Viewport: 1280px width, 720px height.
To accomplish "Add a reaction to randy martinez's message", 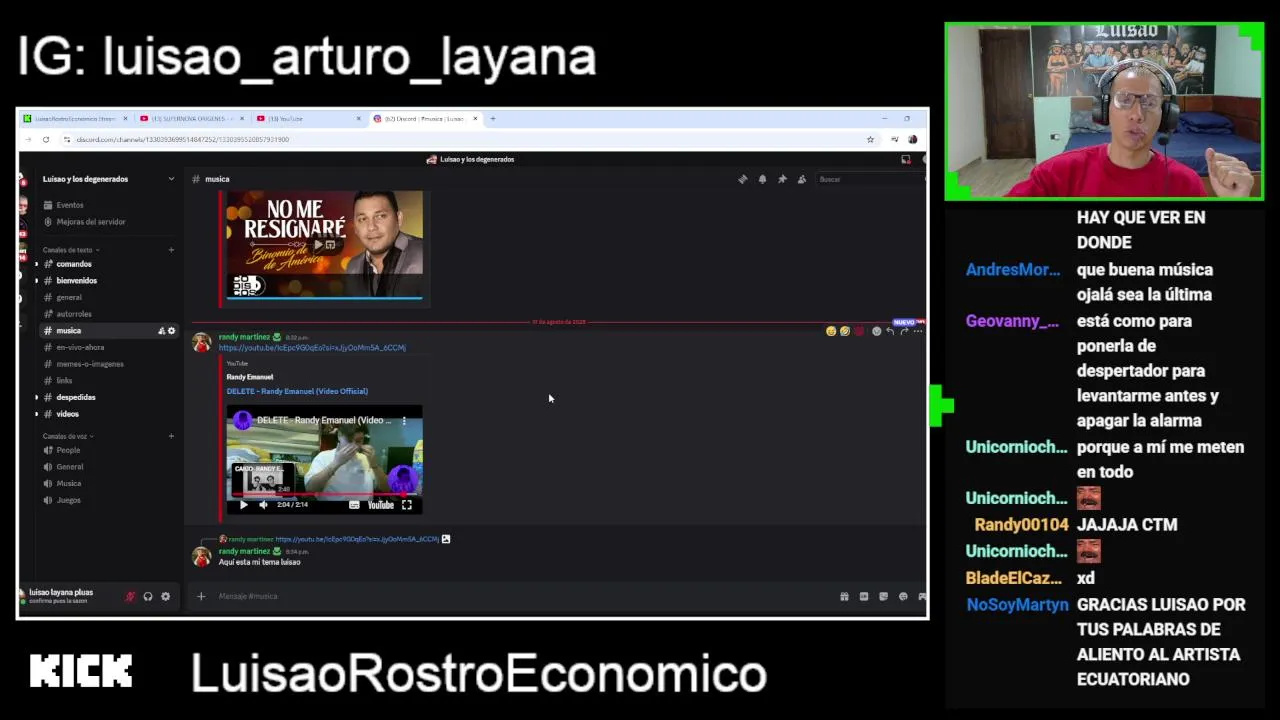I will click(x=876, y=331).
